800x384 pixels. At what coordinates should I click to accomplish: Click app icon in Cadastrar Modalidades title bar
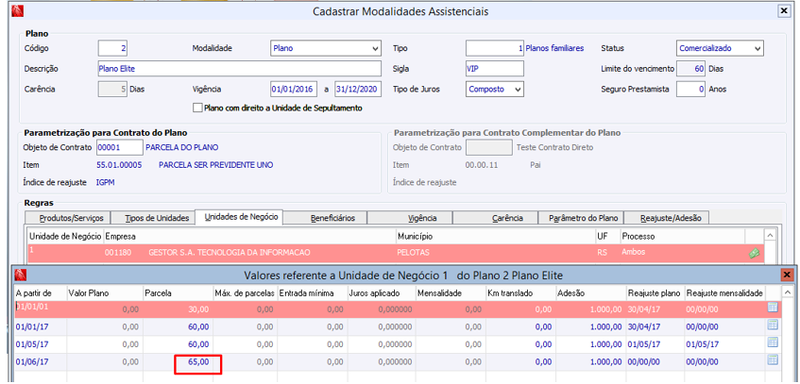(17, 11)
